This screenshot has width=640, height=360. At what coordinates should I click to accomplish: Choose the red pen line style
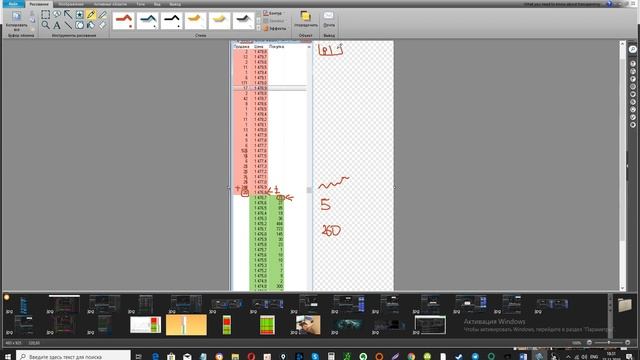tap(124, 20)
